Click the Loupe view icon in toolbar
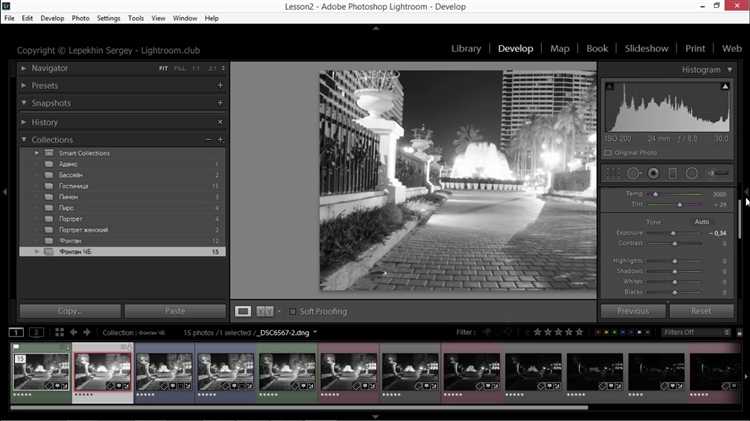The height and width of the screenshot is (421, 750). point(242,311)
